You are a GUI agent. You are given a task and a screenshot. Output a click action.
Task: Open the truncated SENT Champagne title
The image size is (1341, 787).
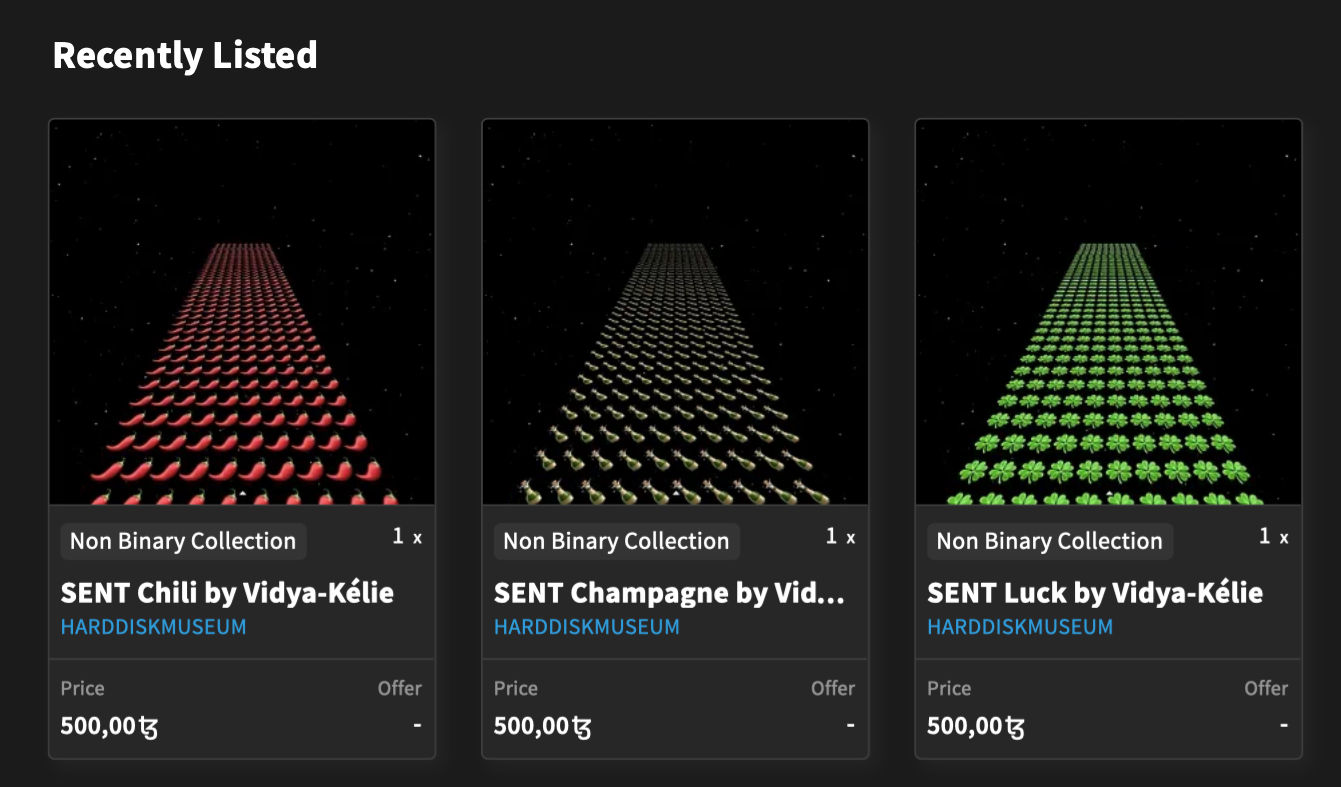tap(669, 593)
